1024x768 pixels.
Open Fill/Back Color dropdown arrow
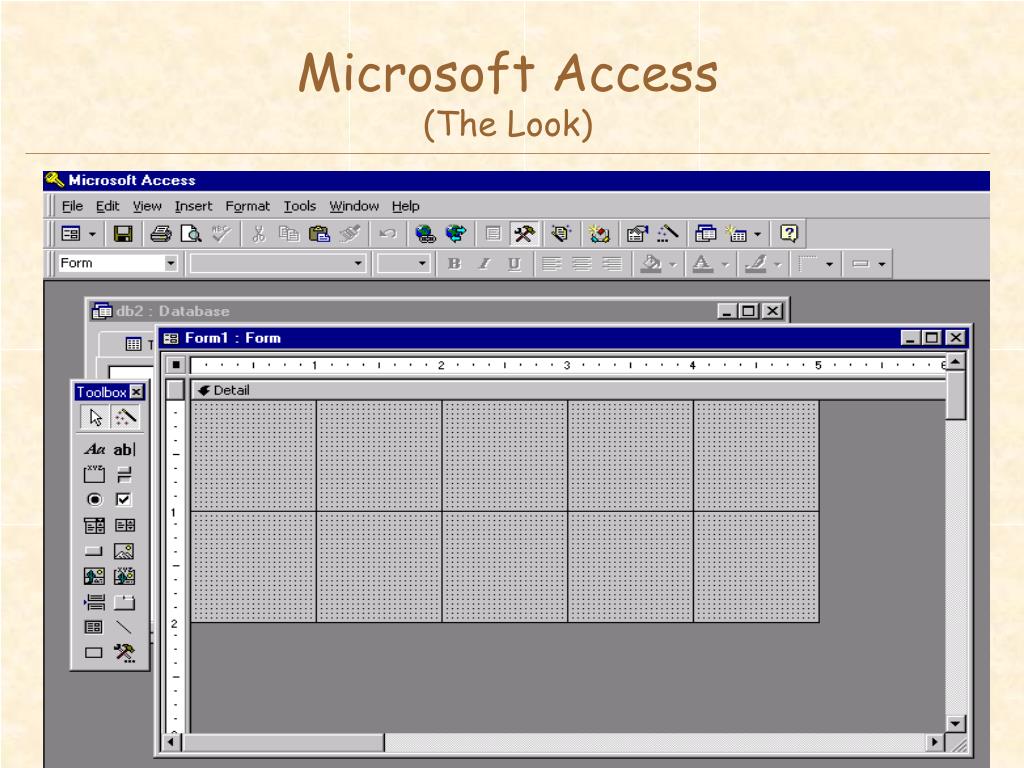point(673,264)
